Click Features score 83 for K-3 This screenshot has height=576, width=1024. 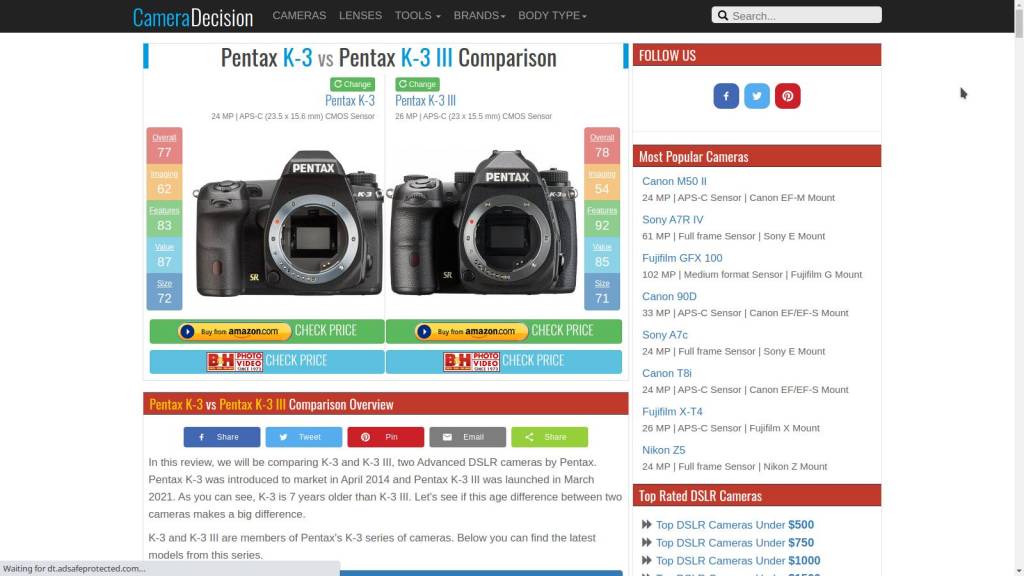pos(164,219)
